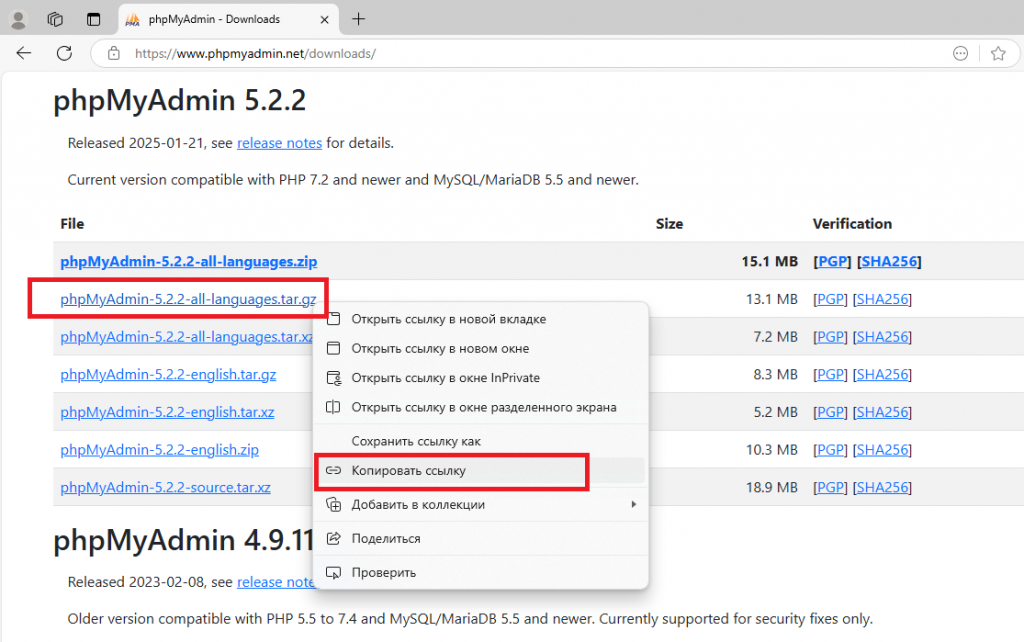The width and height of the screenshot is (1024, 642).
Task: Open PGP link in 18.9 MB row
Action: click(830, 487)
